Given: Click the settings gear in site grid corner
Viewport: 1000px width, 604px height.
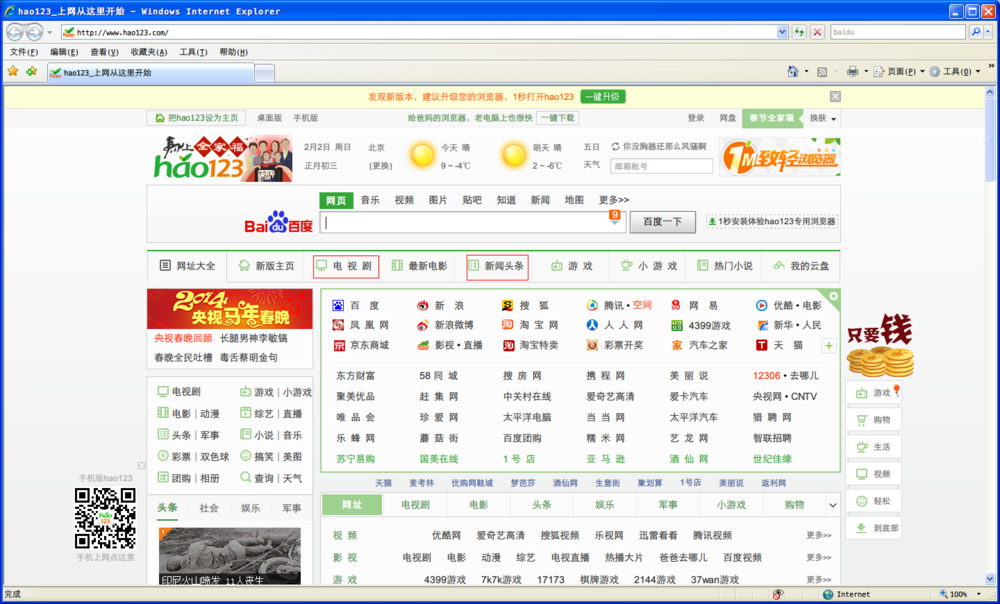Looking at the screenshot, I should point(833,297).
